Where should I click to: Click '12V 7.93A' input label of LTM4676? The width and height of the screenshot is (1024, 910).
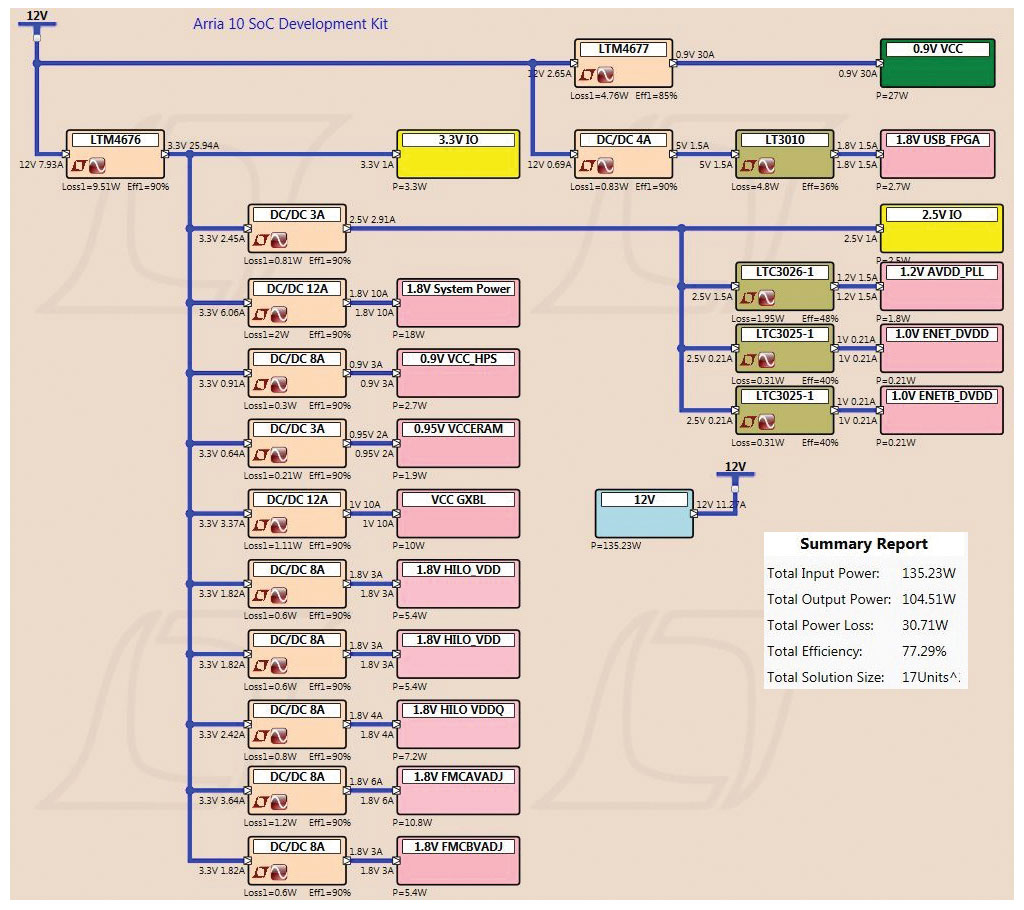pyautogui.click(x=41, y=165)
